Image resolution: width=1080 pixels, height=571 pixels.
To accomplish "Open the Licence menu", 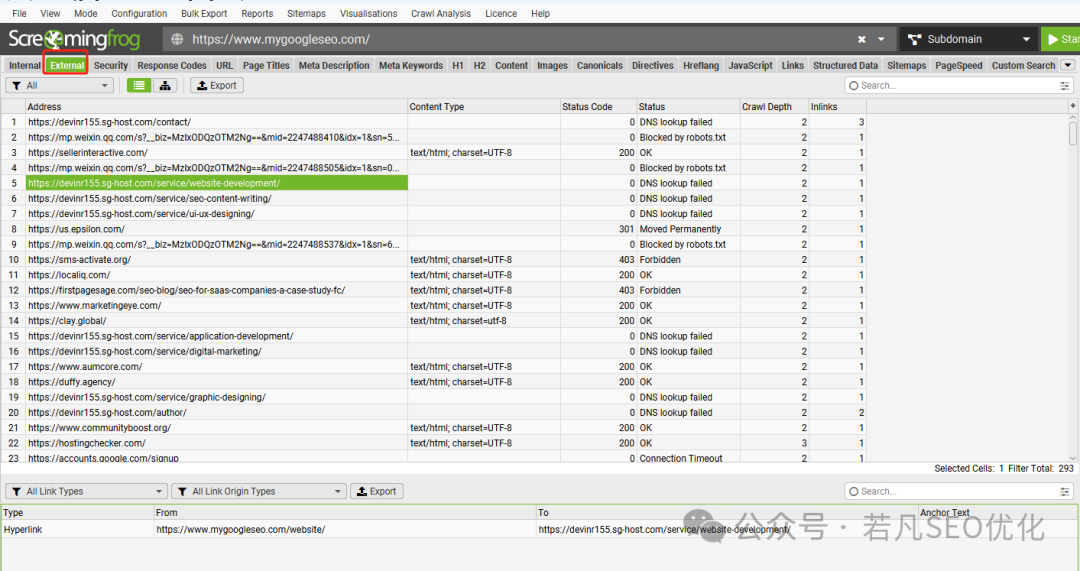I will 501,13.
